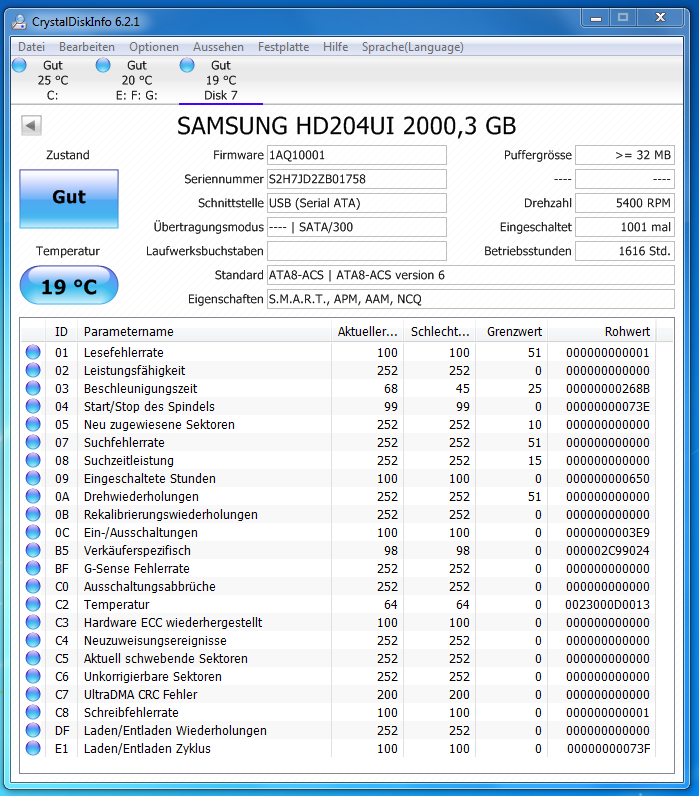
Task: Click the Grenzwert column header
Action: tap(512, 331)
